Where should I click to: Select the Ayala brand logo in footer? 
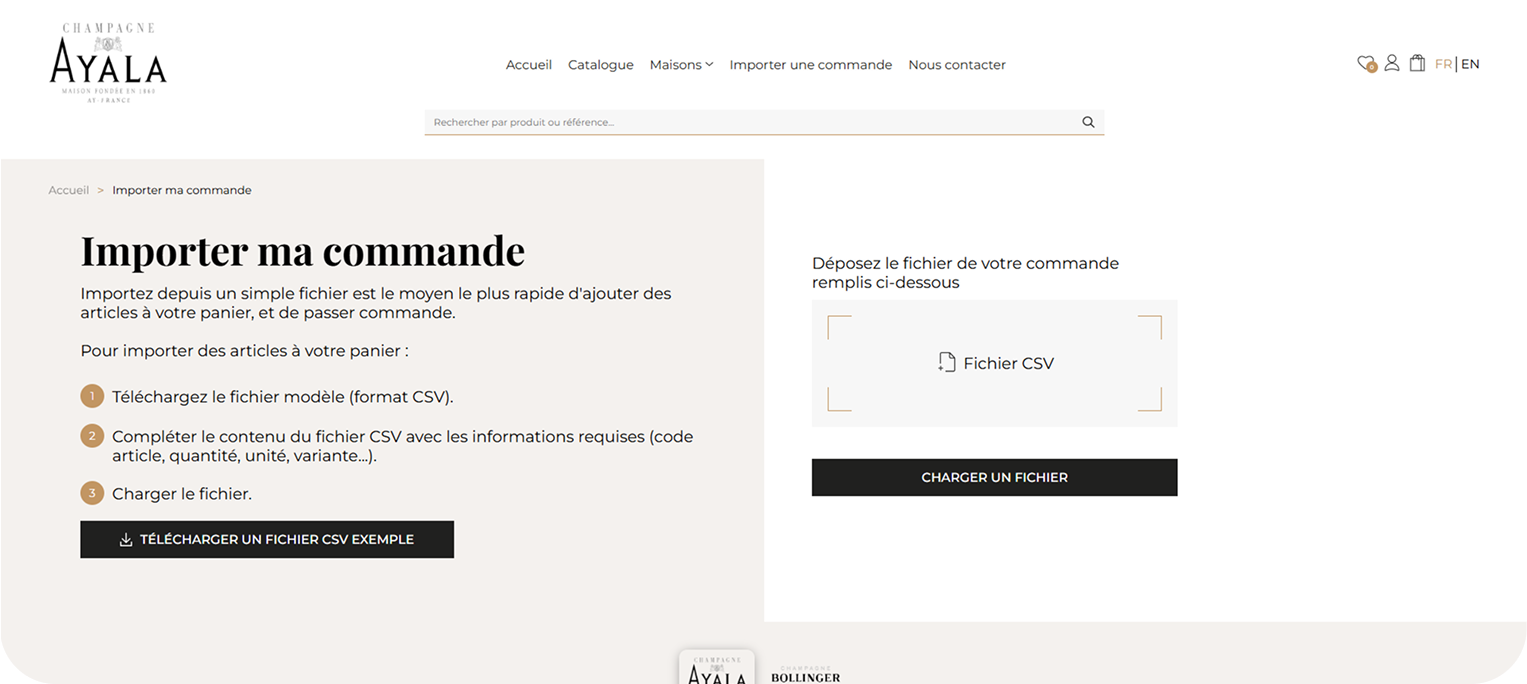pyautogui.click(x=717, y=668)
